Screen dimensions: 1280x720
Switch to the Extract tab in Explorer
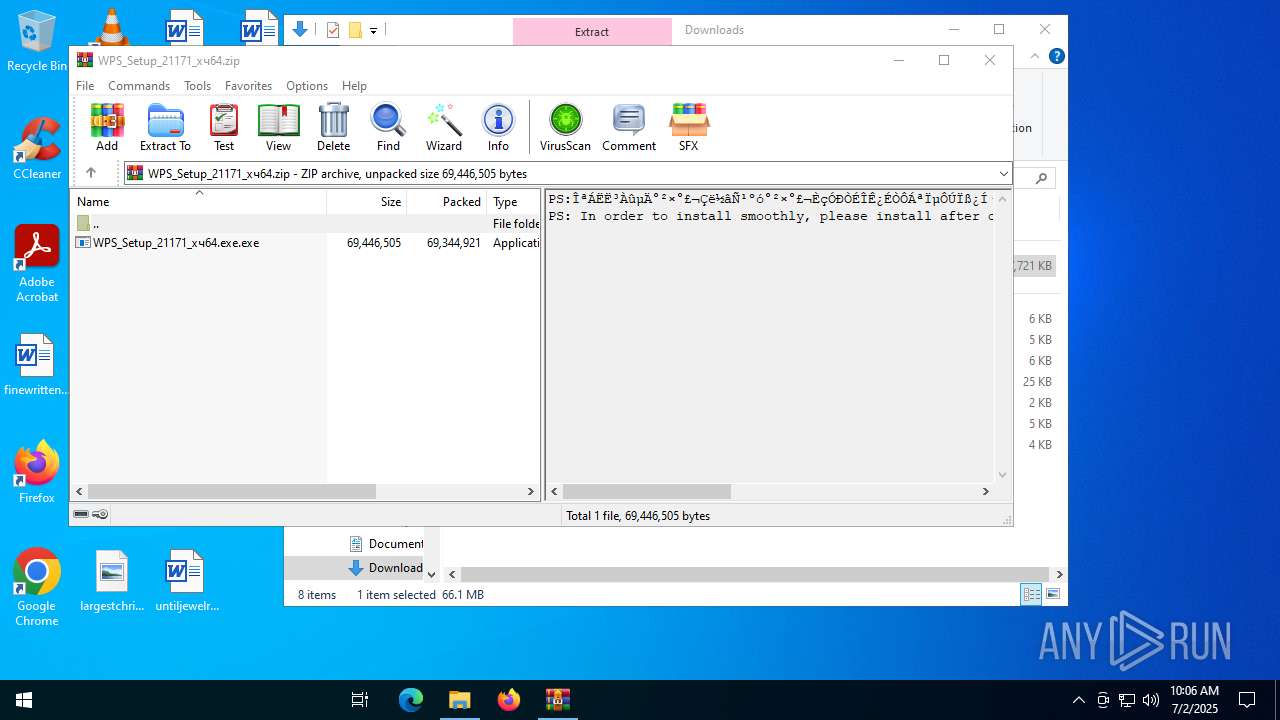click(x=592, y=31)
